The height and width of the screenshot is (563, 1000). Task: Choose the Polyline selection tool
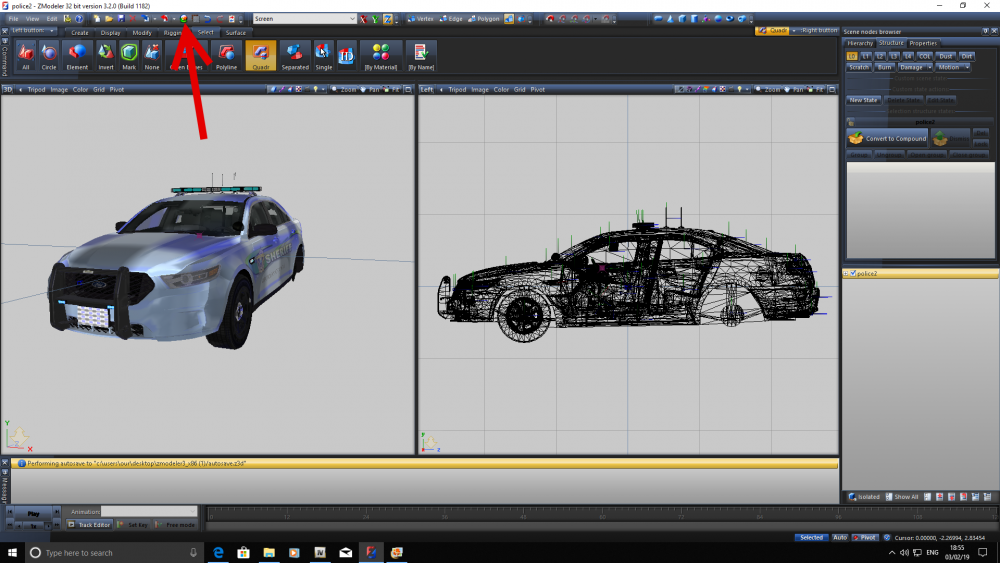(227, 56)
